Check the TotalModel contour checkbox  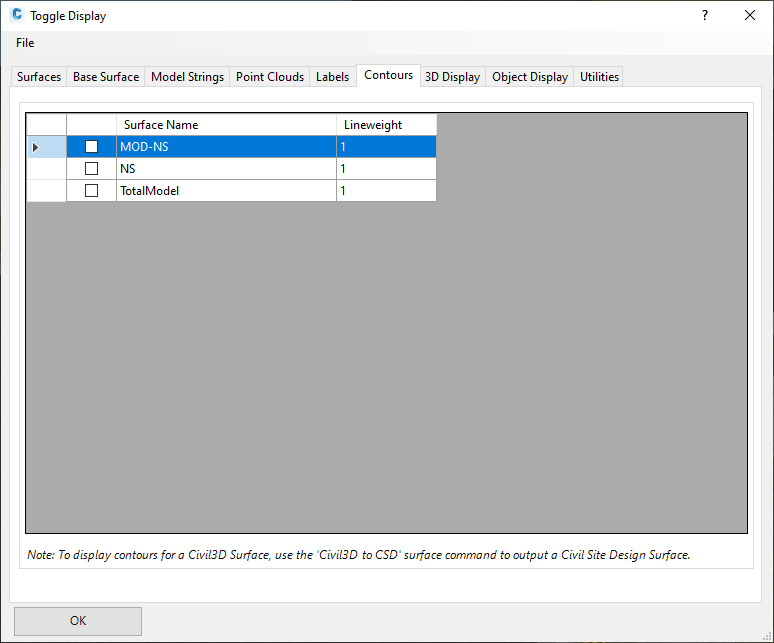pyautogui.click(x=91, y=190)
